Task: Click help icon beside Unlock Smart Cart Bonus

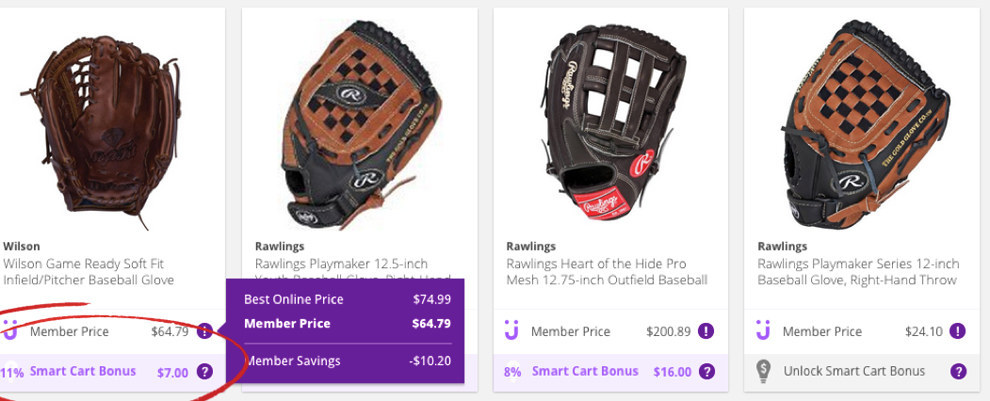Action: [x=958, y=371]
